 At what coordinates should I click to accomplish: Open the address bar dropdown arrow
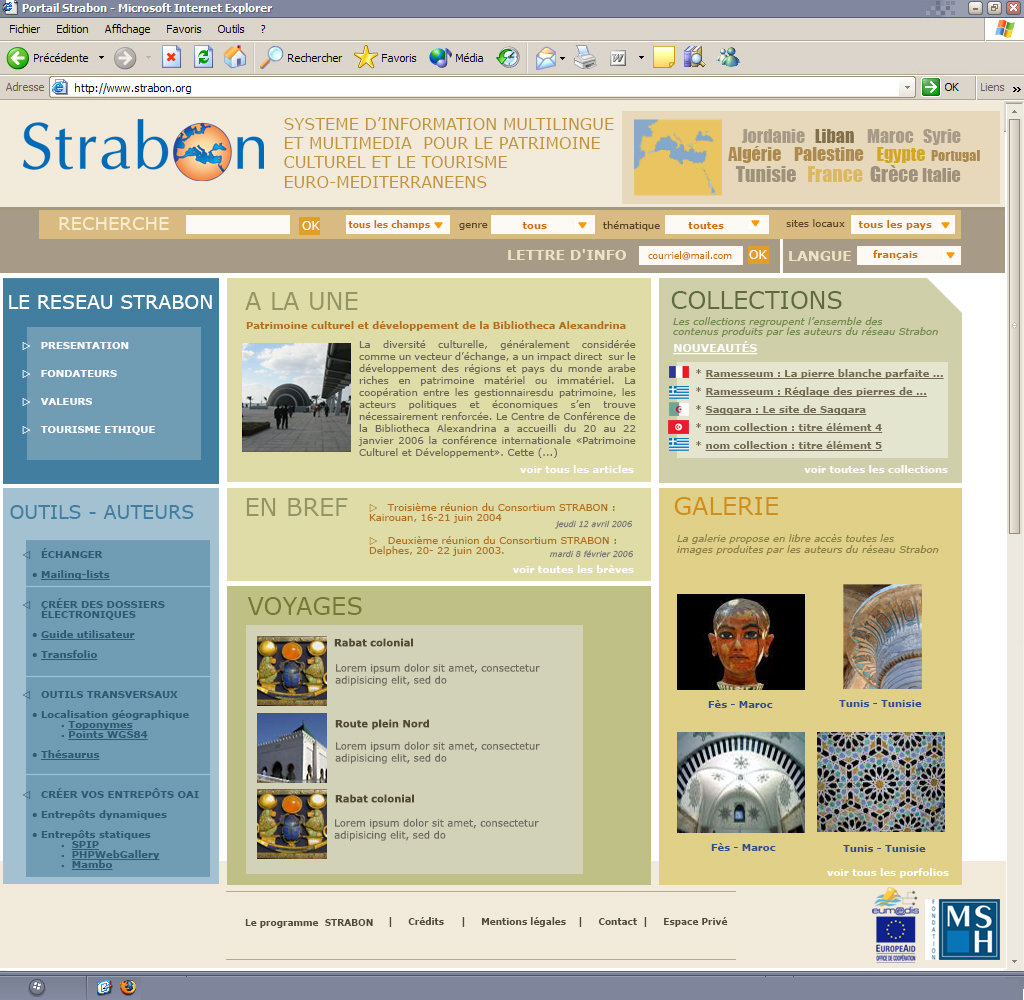[x=906, y=88]
